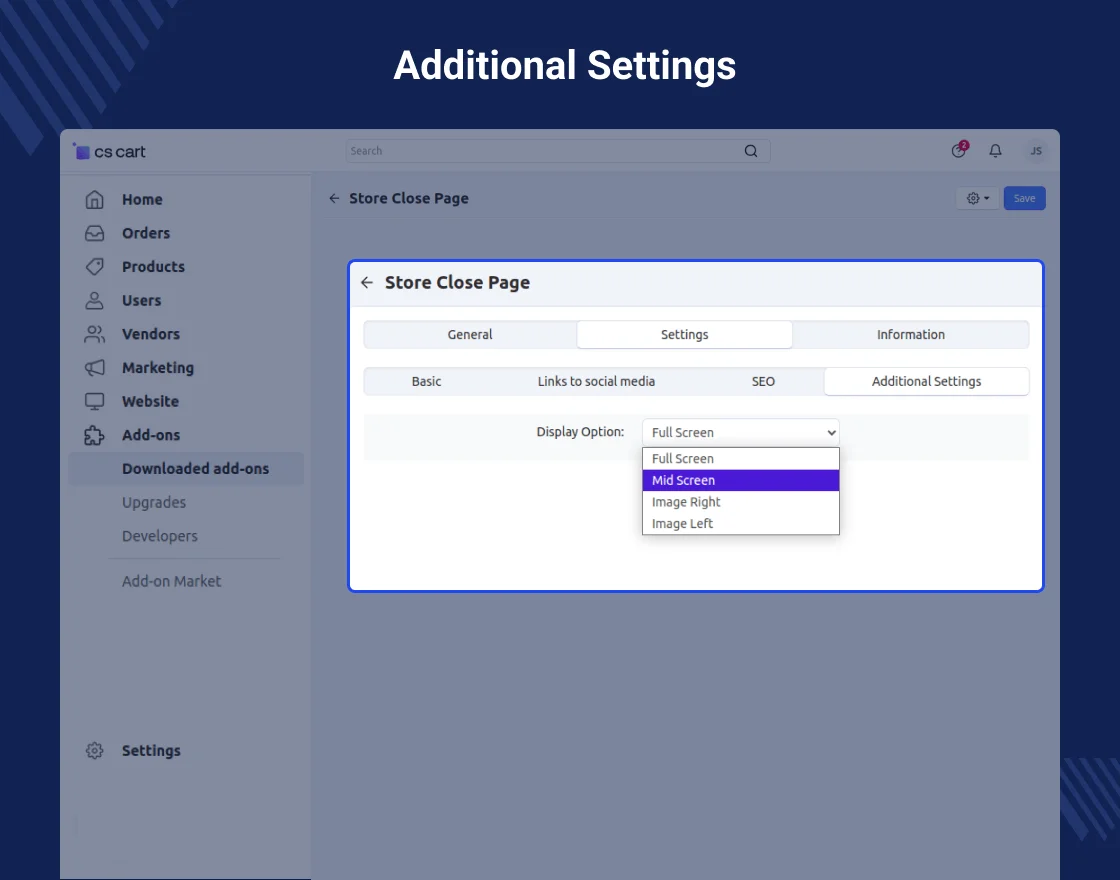Click the Home icon in sidebar
This screenshot has height=880, width=1120.
tap(95, 200)
